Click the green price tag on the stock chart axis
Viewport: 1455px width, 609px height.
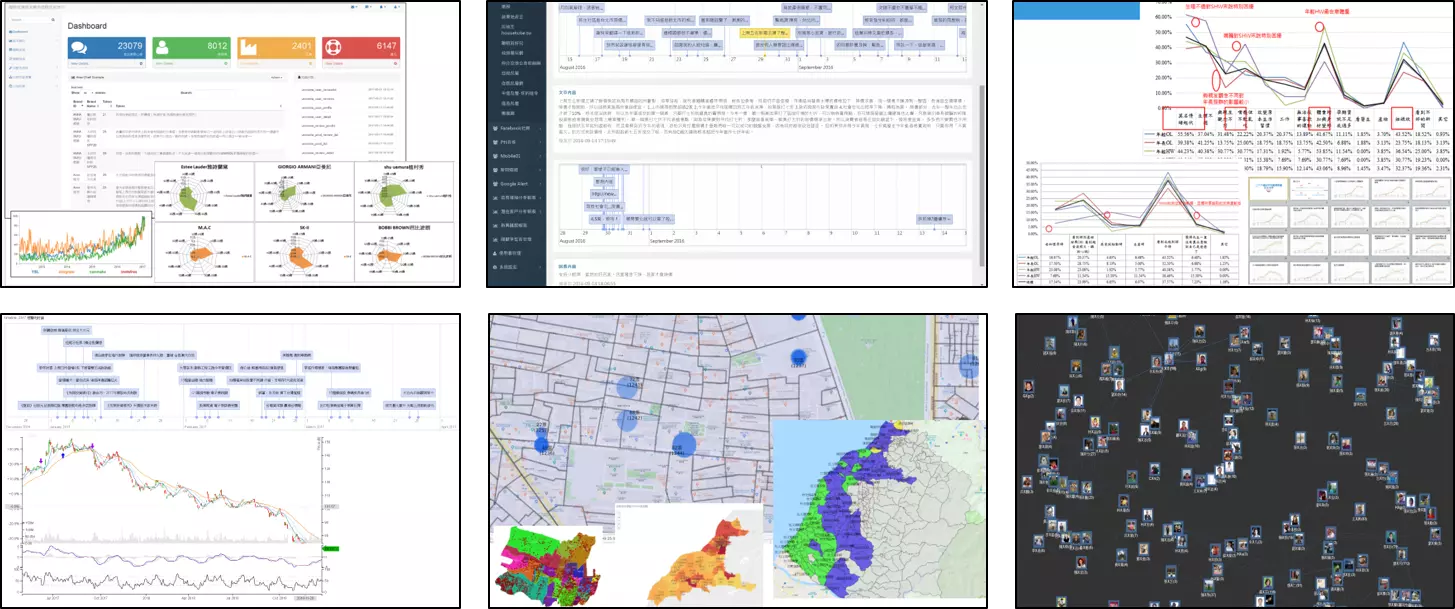point(330,548)
